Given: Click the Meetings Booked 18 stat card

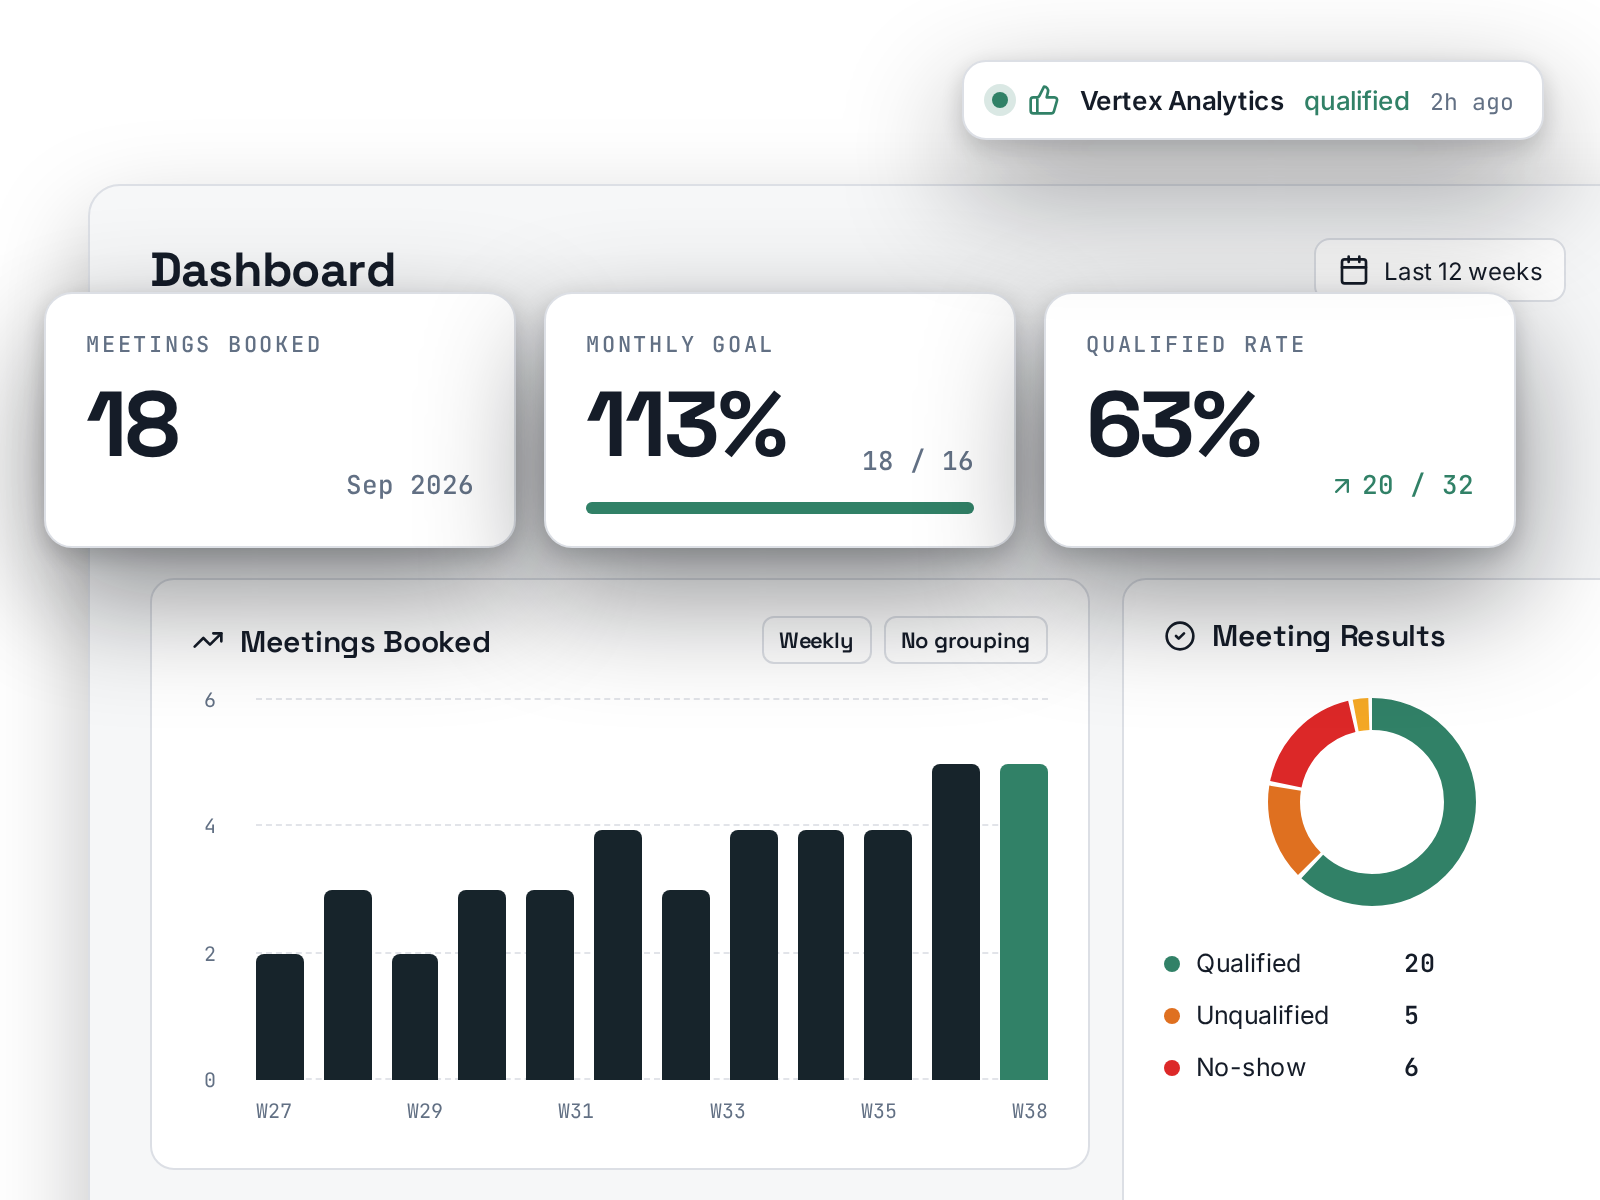Looking at the screenshot, I should pyautogui.click(x=280, y=420).
